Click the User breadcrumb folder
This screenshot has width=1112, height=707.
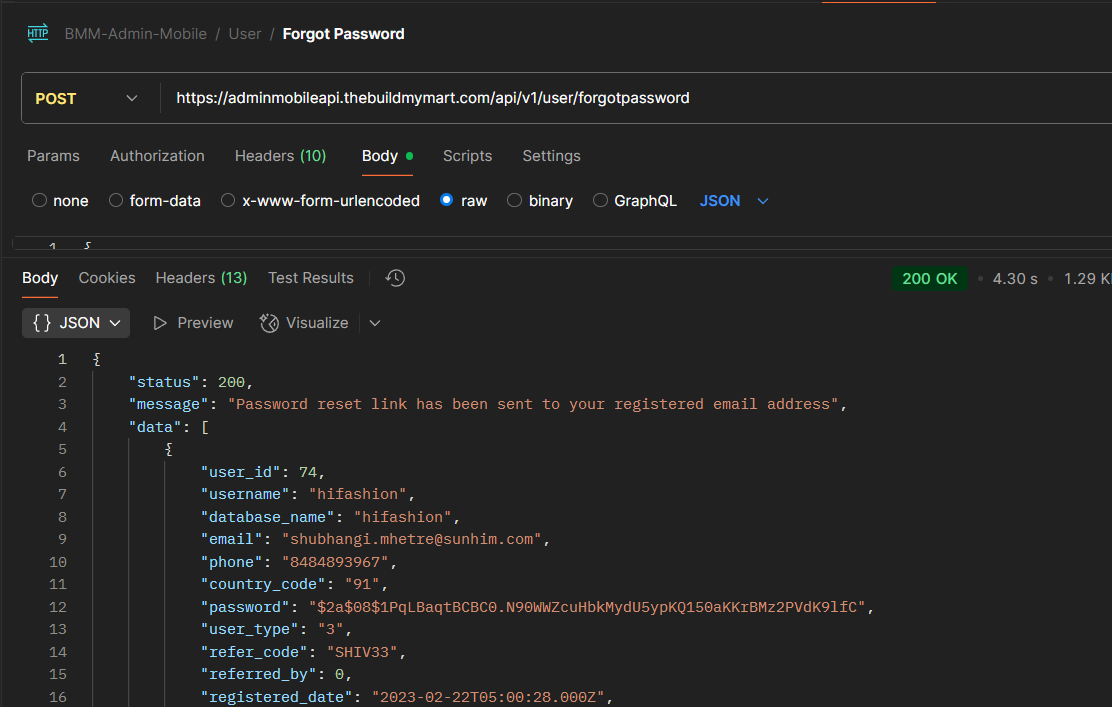pos(245,34)
